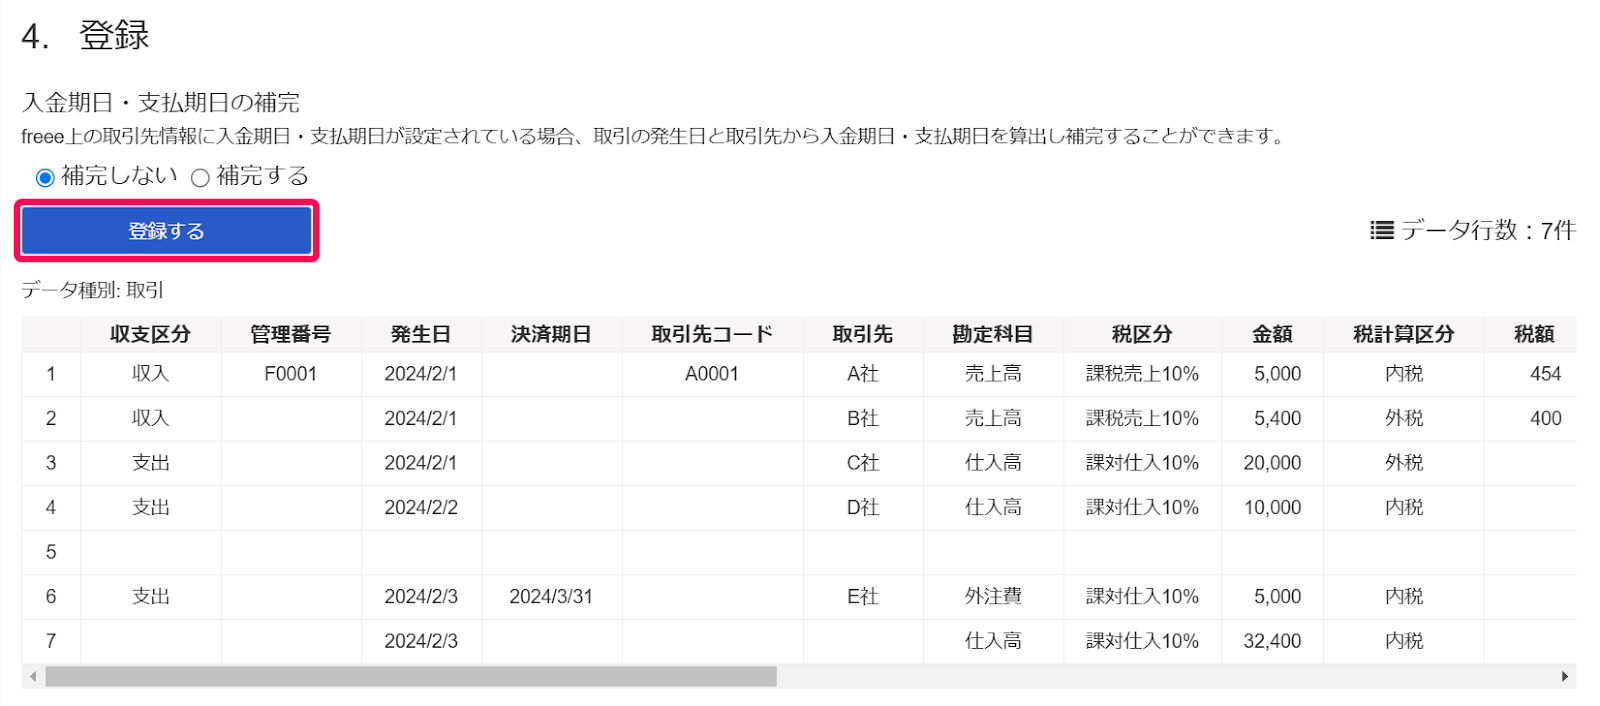Click the list icon beside データ行数

coord(1381,231)
